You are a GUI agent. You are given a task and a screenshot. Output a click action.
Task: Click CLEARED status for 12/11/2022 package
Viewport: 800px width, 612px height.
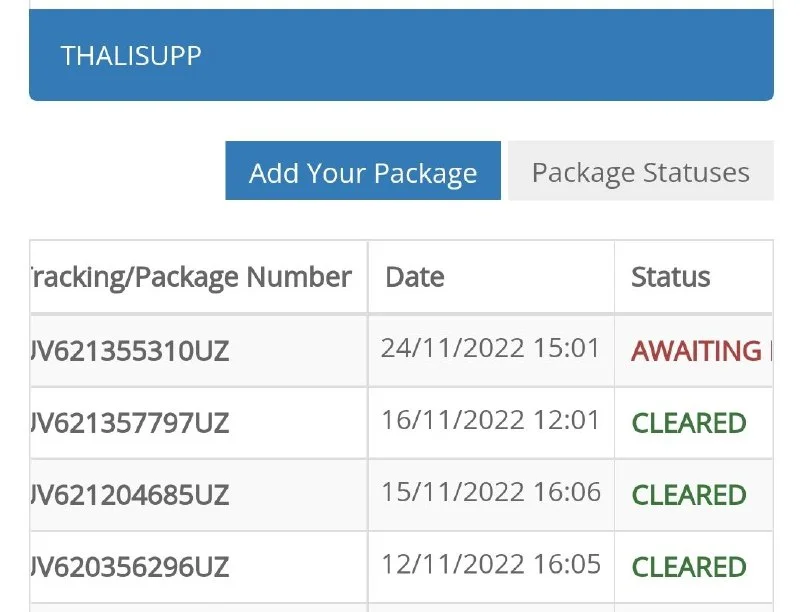(689, 567)
